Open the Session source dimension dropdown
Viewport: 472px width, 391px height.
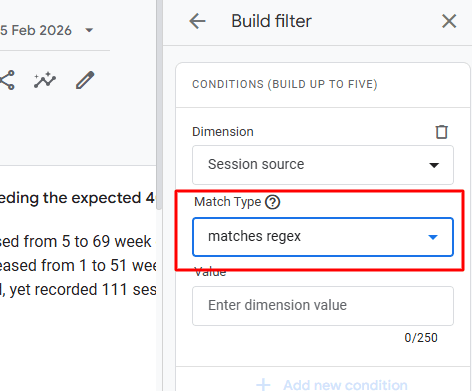pyautogui.click(x=323, y=165)
